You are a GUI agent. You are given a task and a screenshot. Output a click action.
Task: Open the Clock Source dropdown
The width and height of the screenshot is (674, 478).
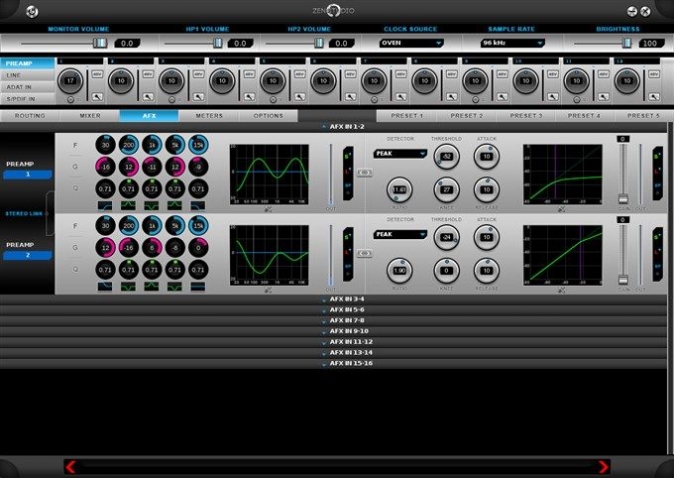411,43
